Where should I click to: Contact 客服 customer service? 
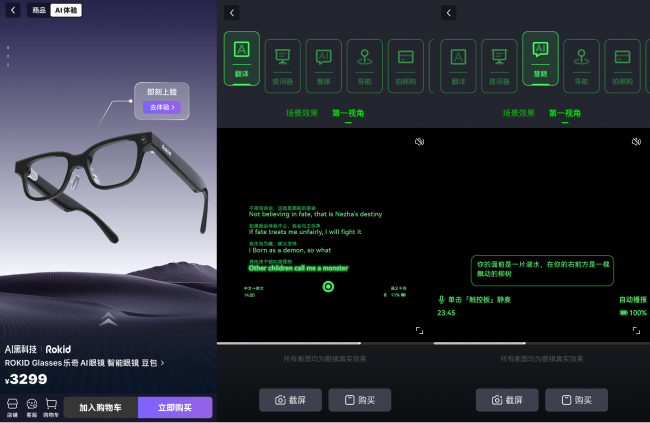(x=32, y=407)
